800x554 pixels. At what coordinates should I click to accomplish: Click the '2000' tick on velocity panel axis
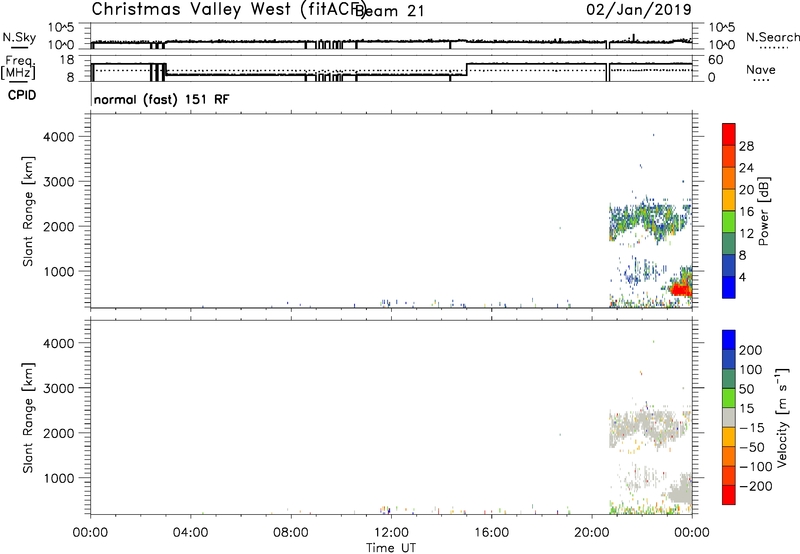pos(59,433)
